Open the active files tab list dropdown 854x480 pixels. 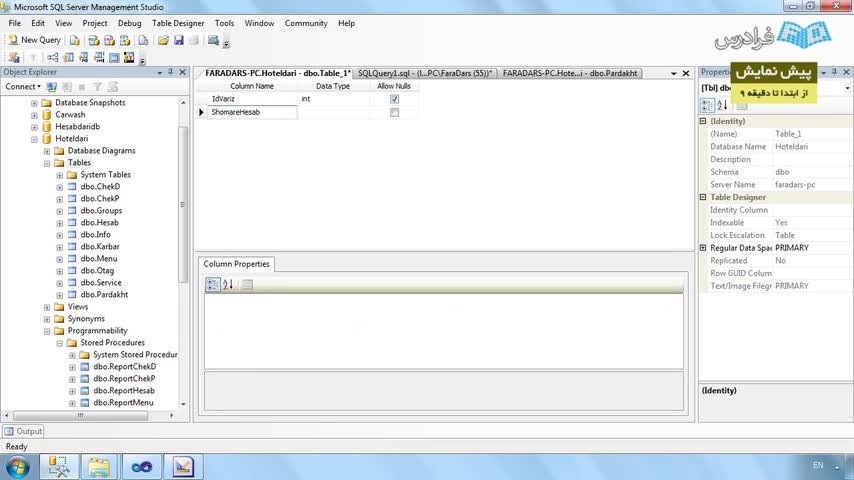[x=674, y=73]
